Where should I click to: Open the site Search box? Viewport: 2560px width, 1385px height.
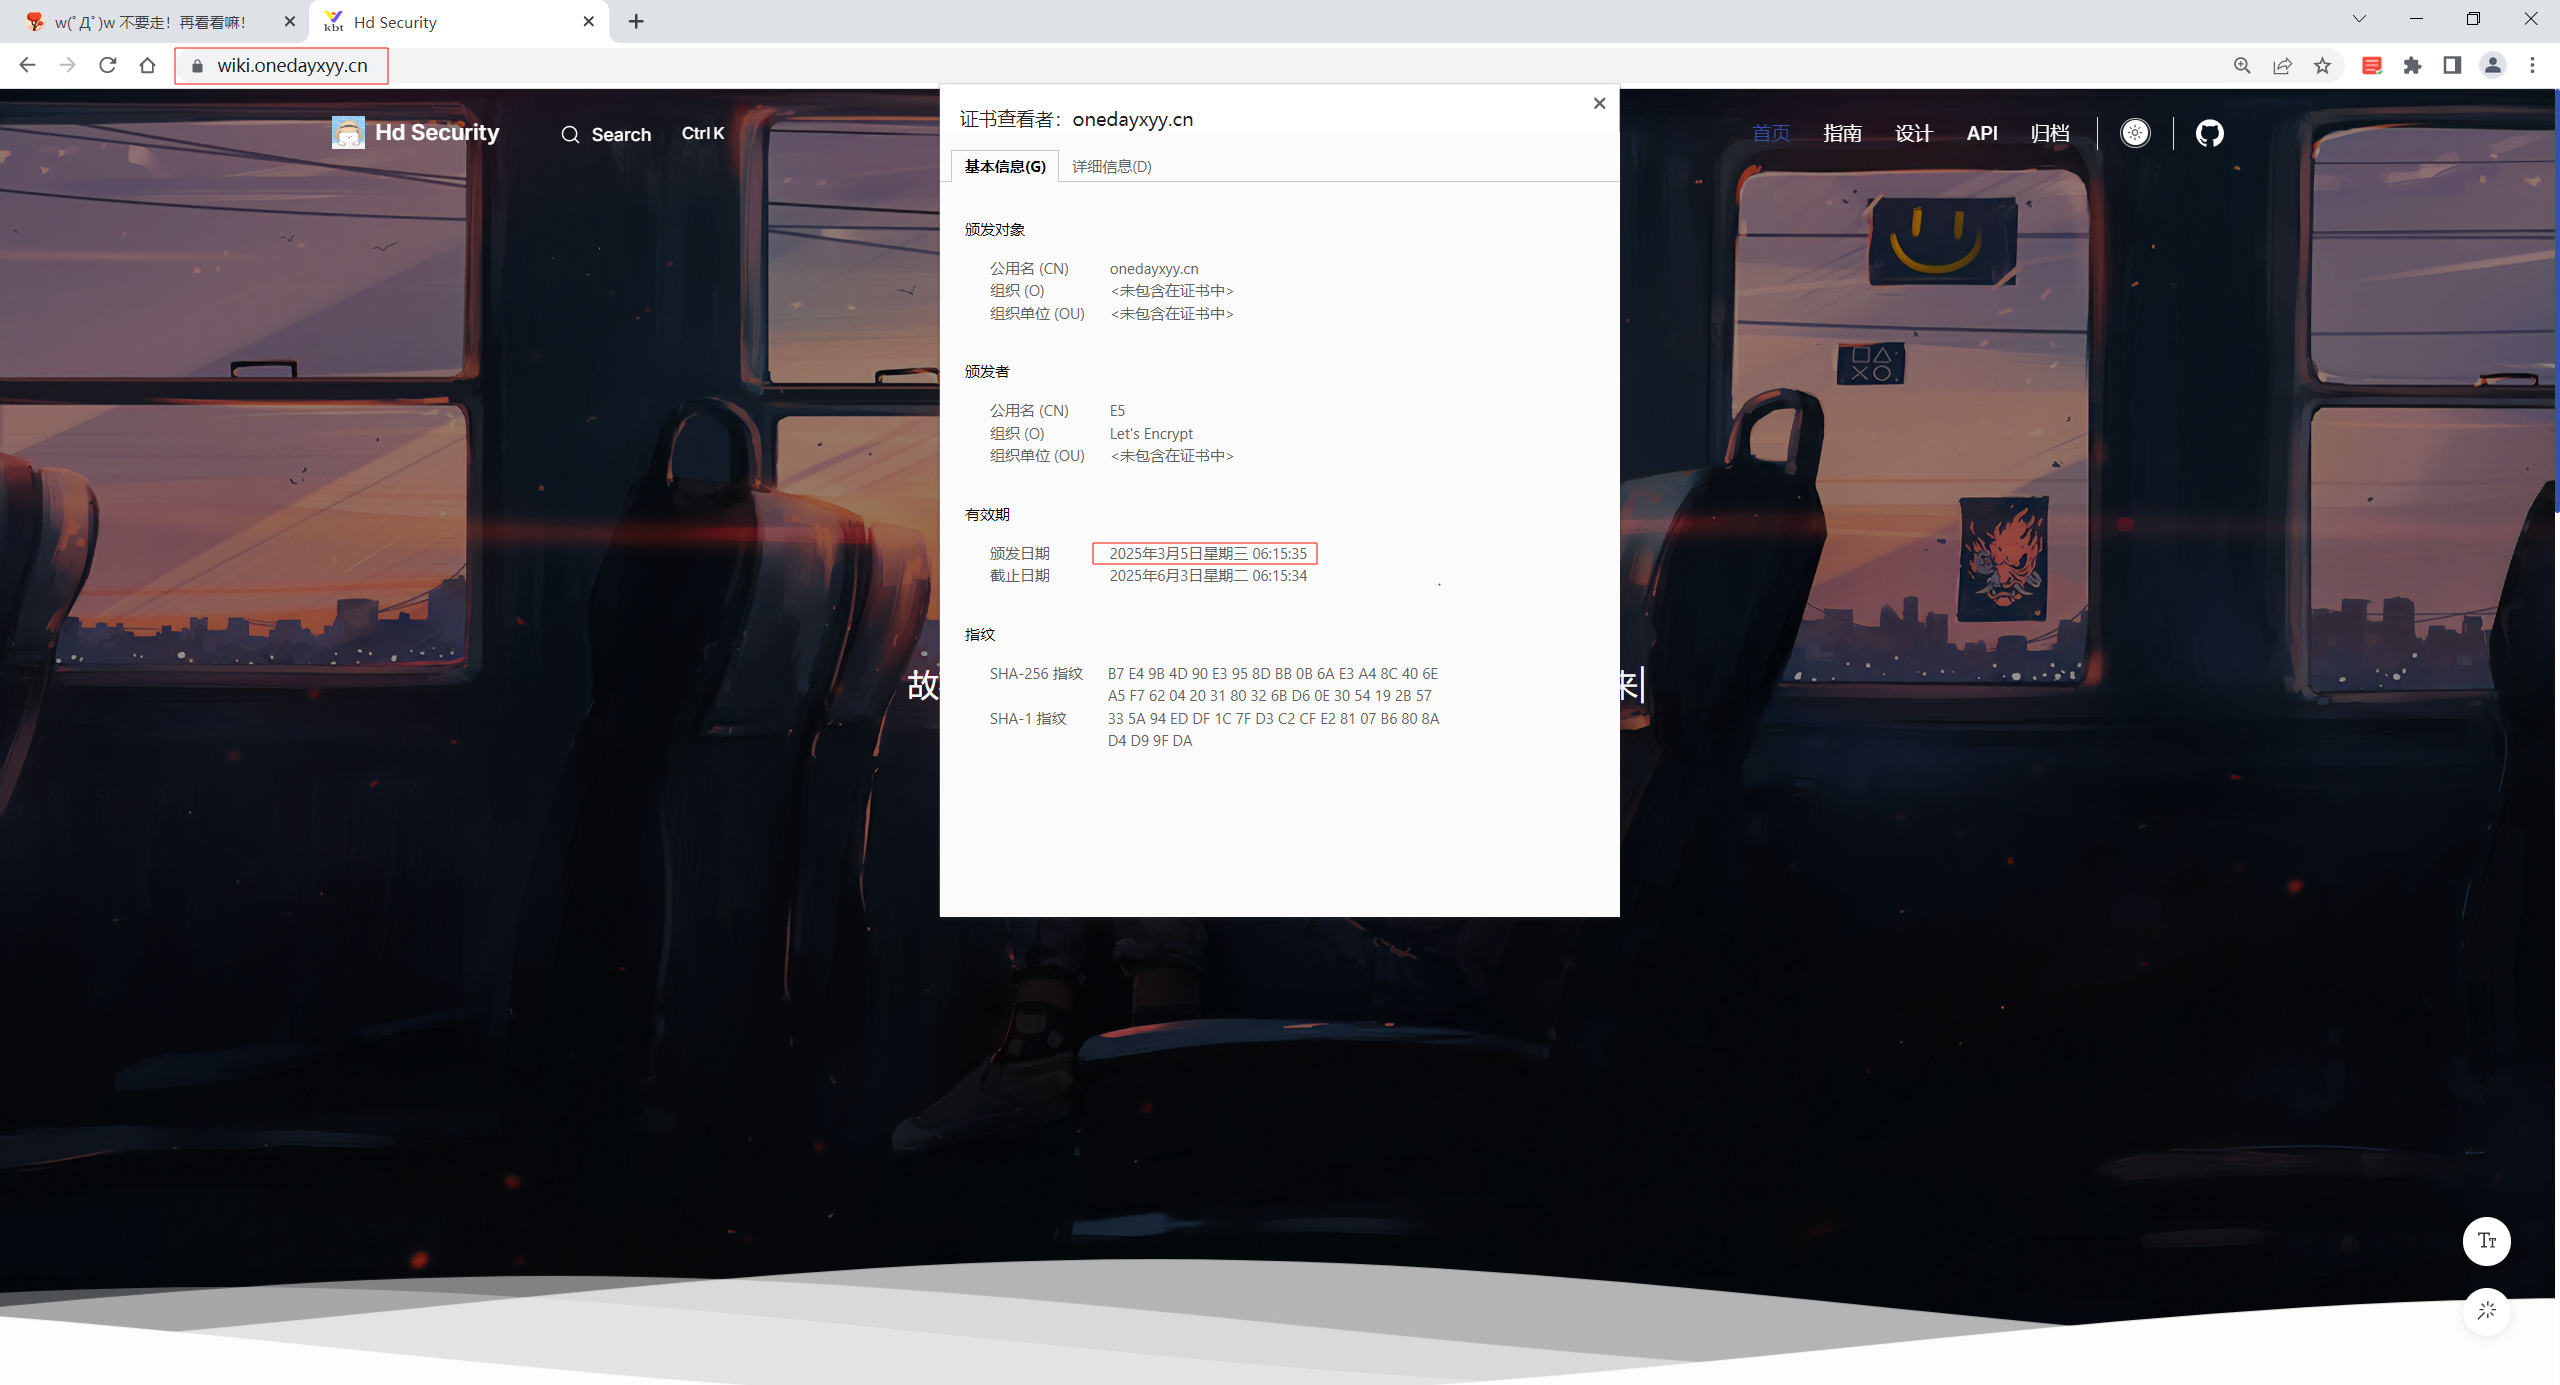642,134
